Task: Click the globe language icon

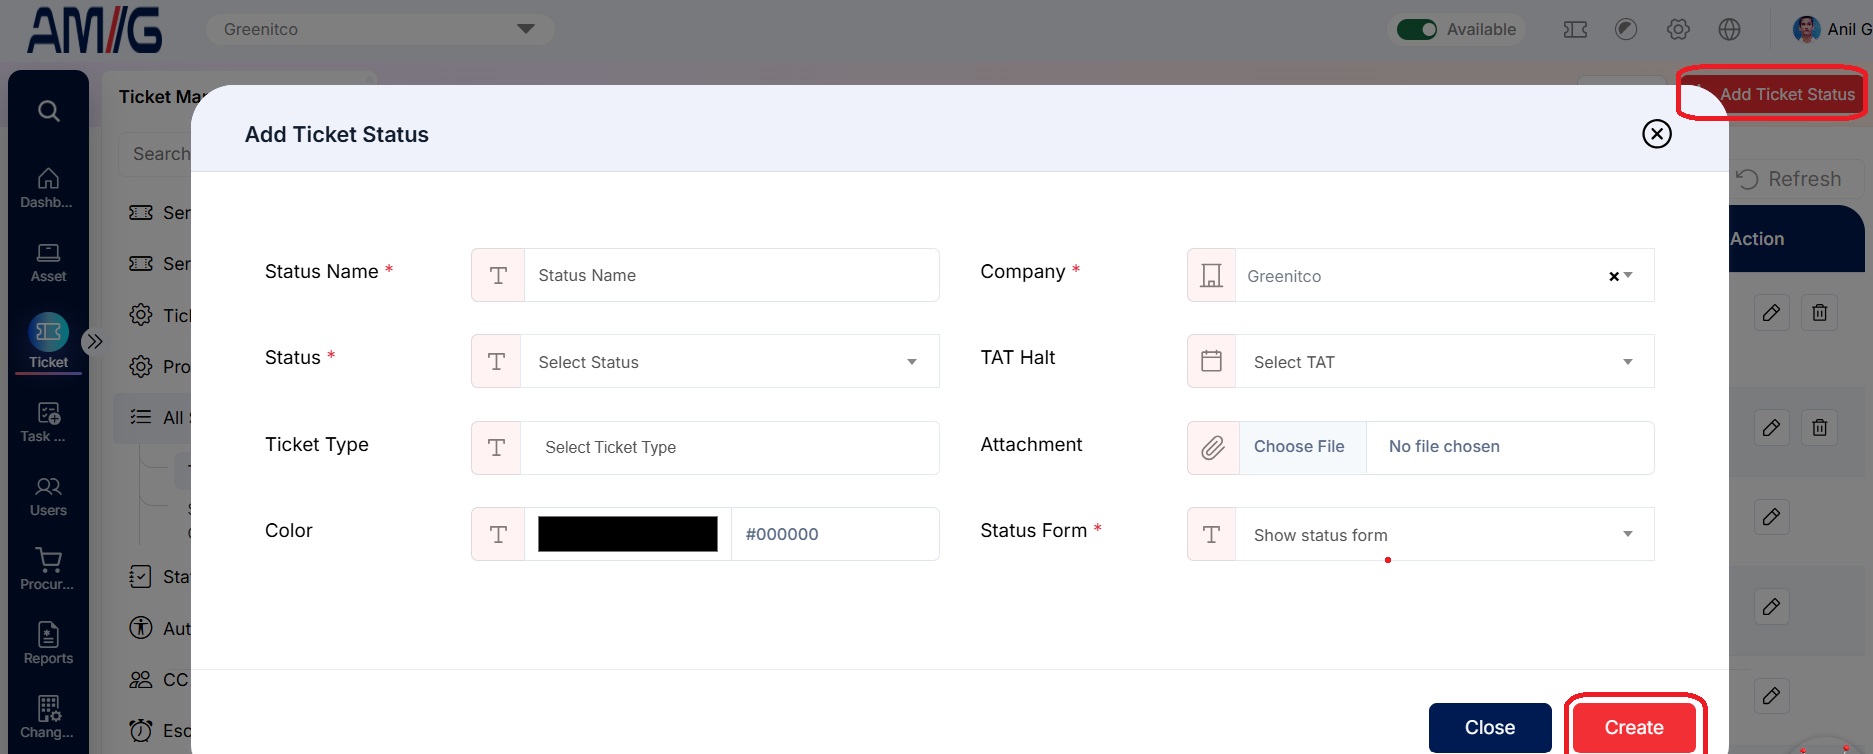Action: [x=1729, y=29]
